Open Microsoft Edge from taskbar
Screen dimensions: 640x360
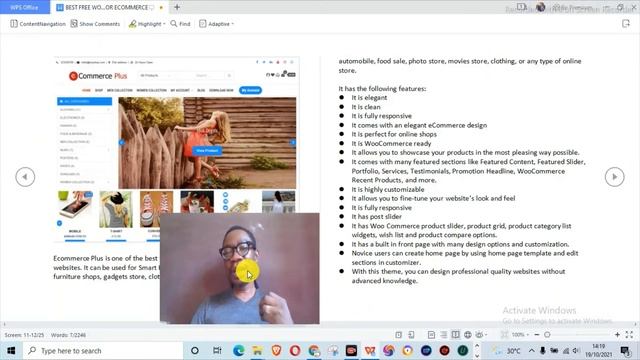click(x=239, y=351)
